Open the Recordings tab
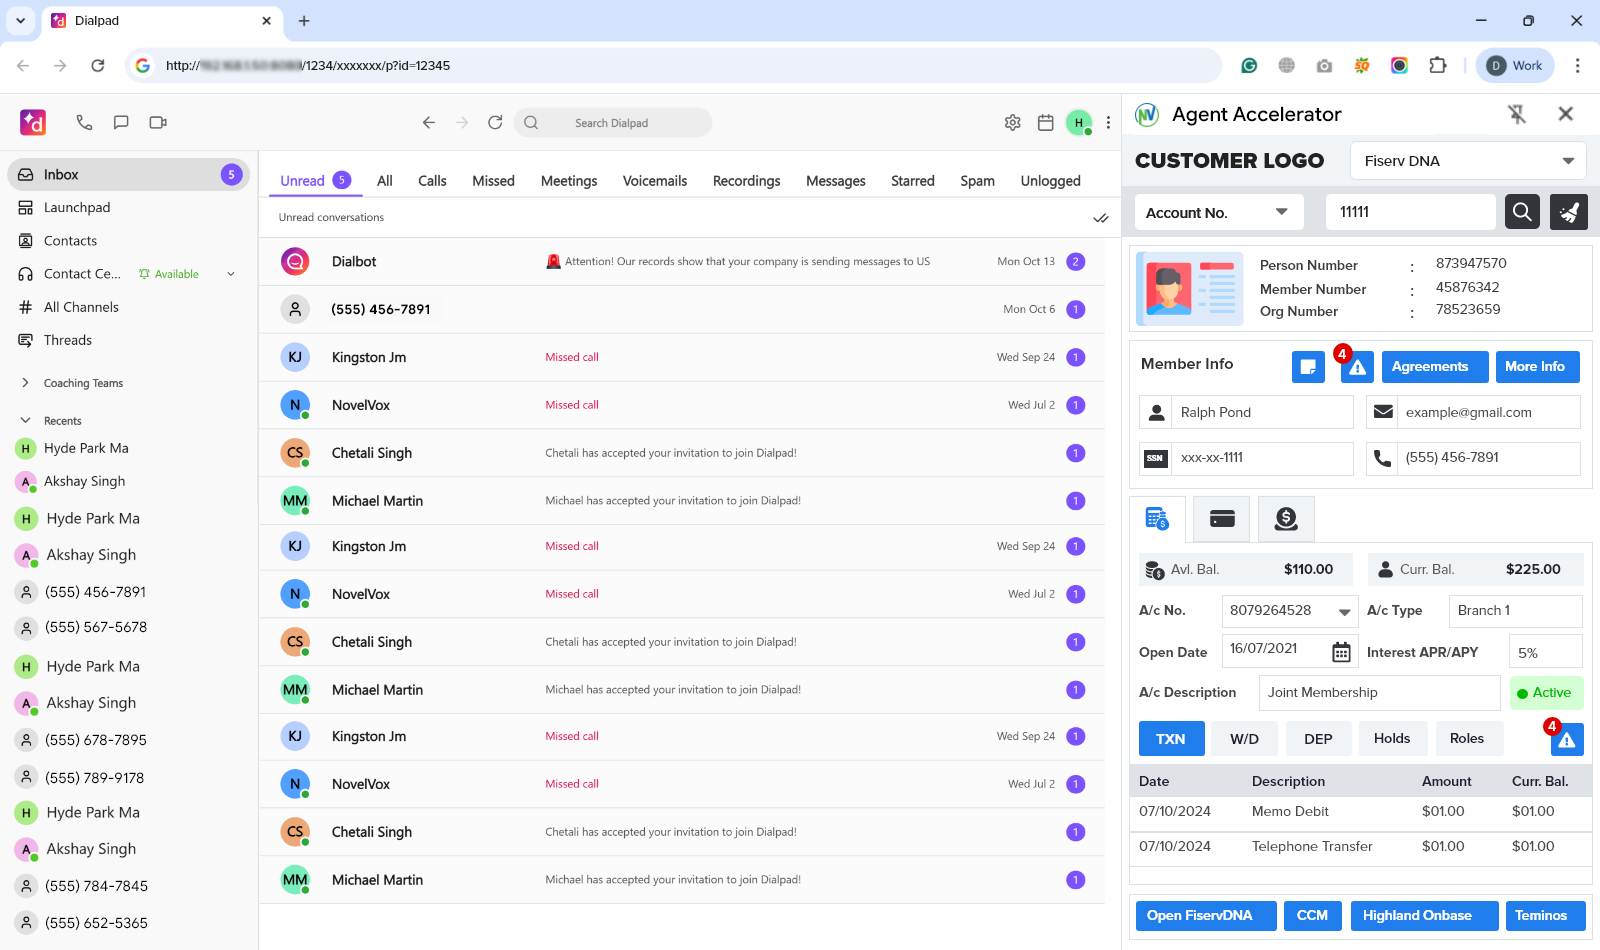This screenshot has height=950, width=1600. tap(746, 181)
